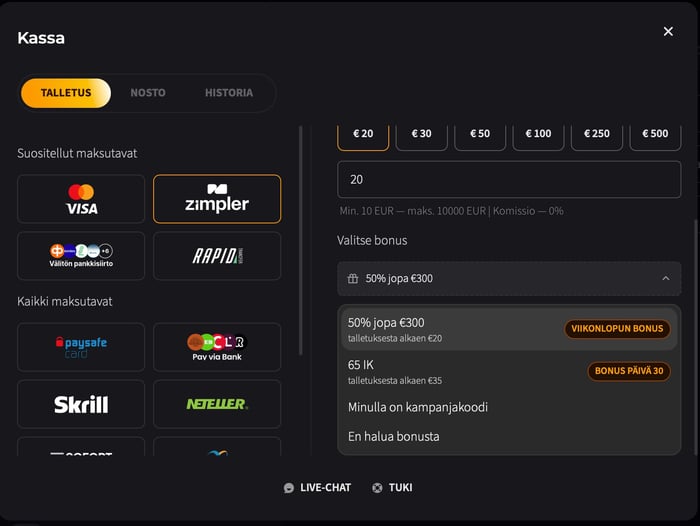Open the Nosto tab

point(148,93)
